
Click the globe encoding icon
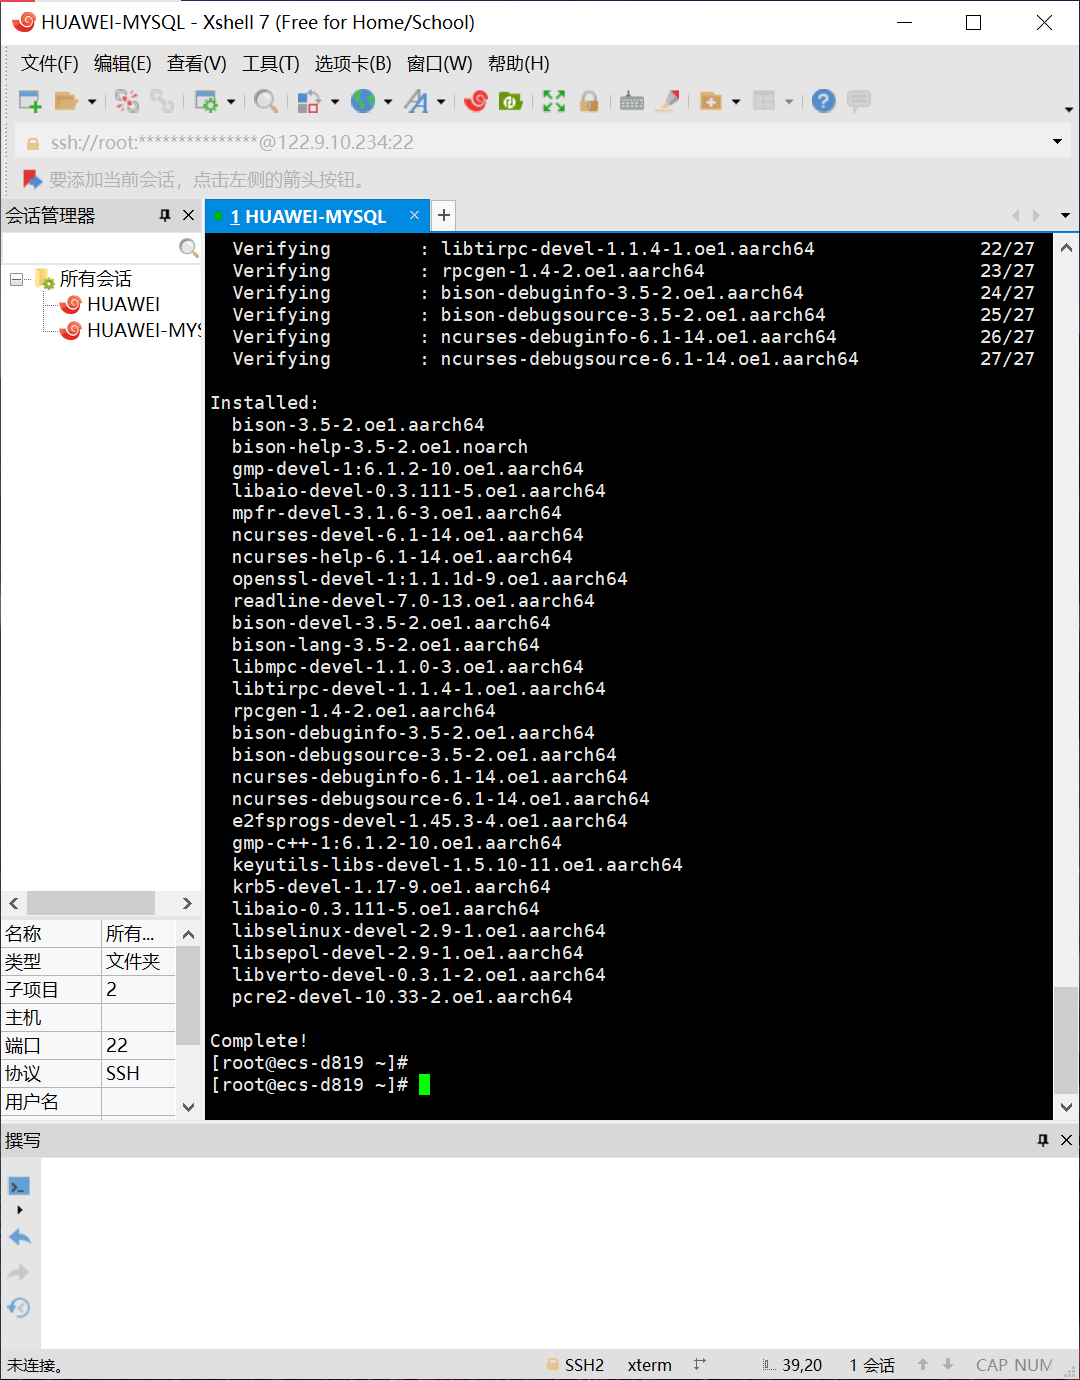click(363, 101)
